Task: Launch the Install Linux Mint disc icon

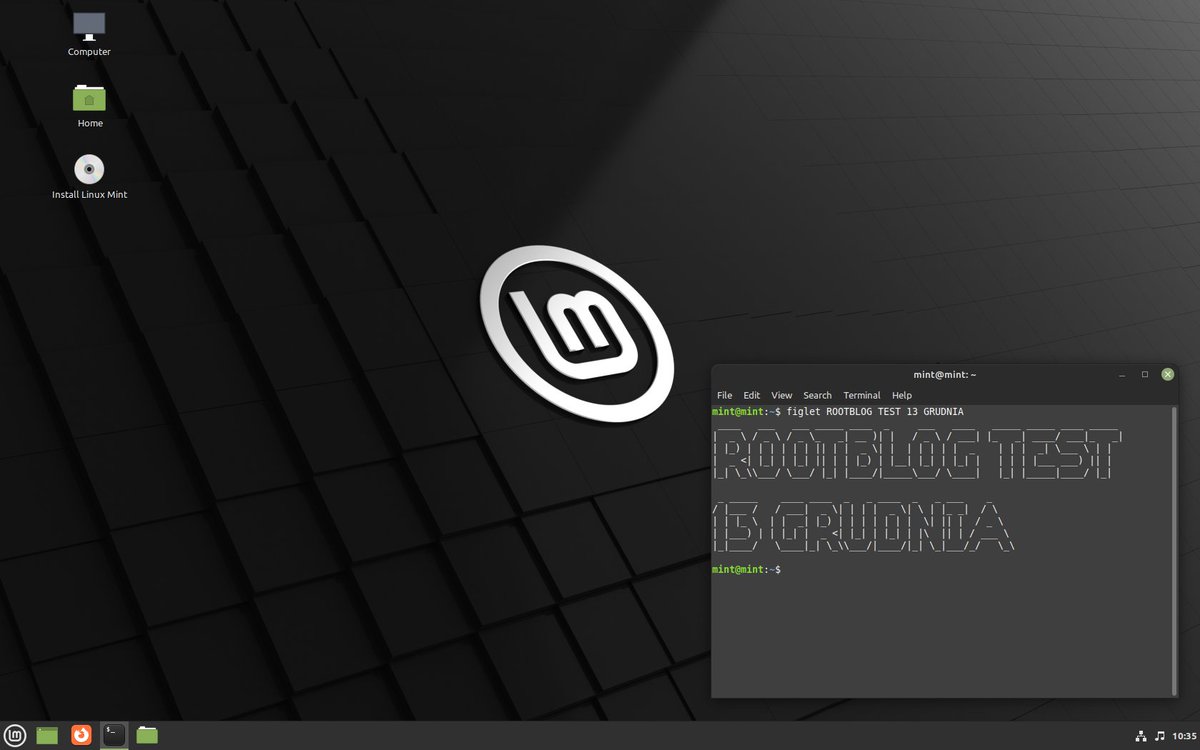Action: pos(89,169)
